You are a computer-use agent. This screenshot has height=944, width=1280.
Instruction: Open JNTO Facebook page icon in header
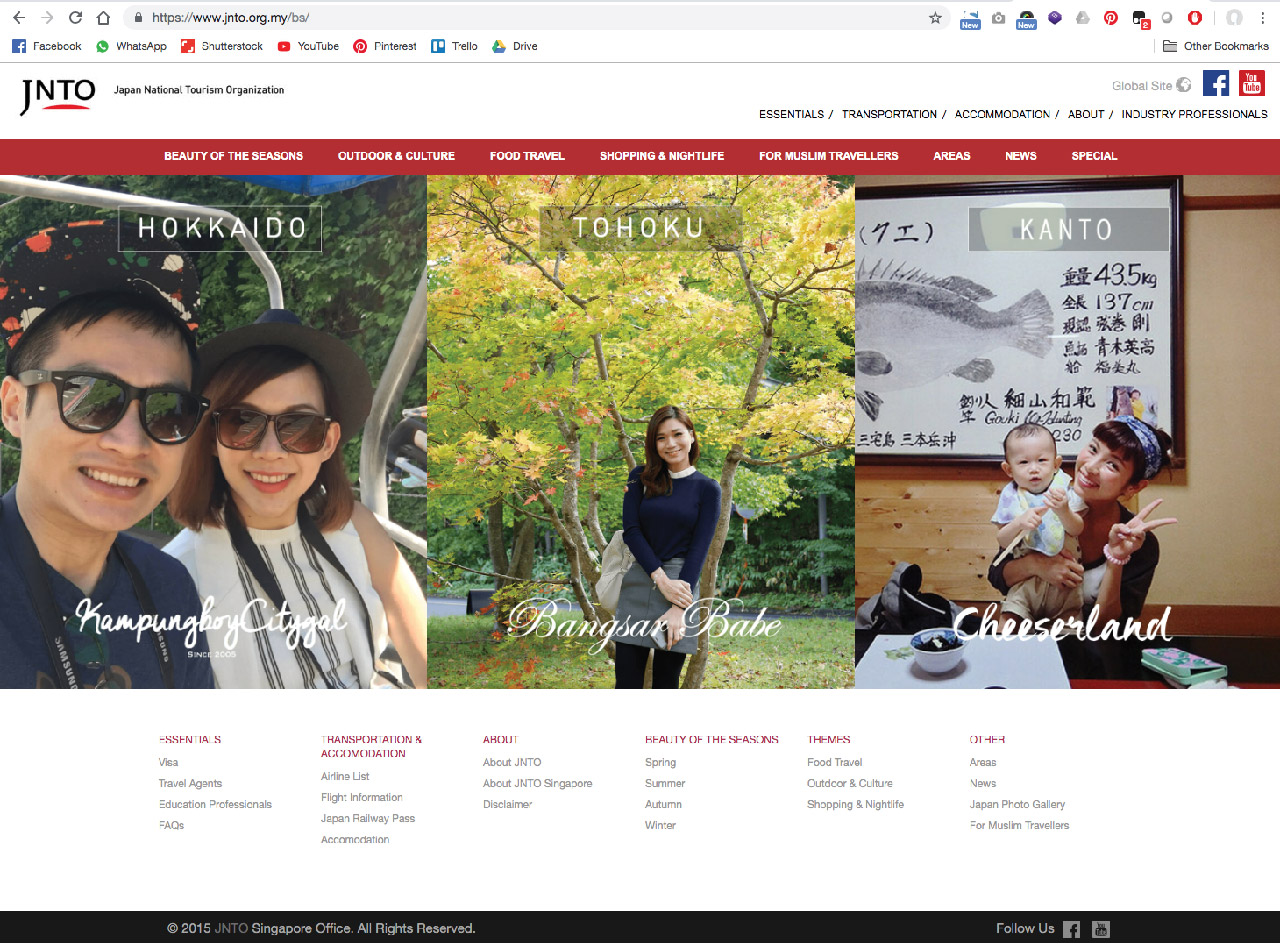[x=1215, y=83]
